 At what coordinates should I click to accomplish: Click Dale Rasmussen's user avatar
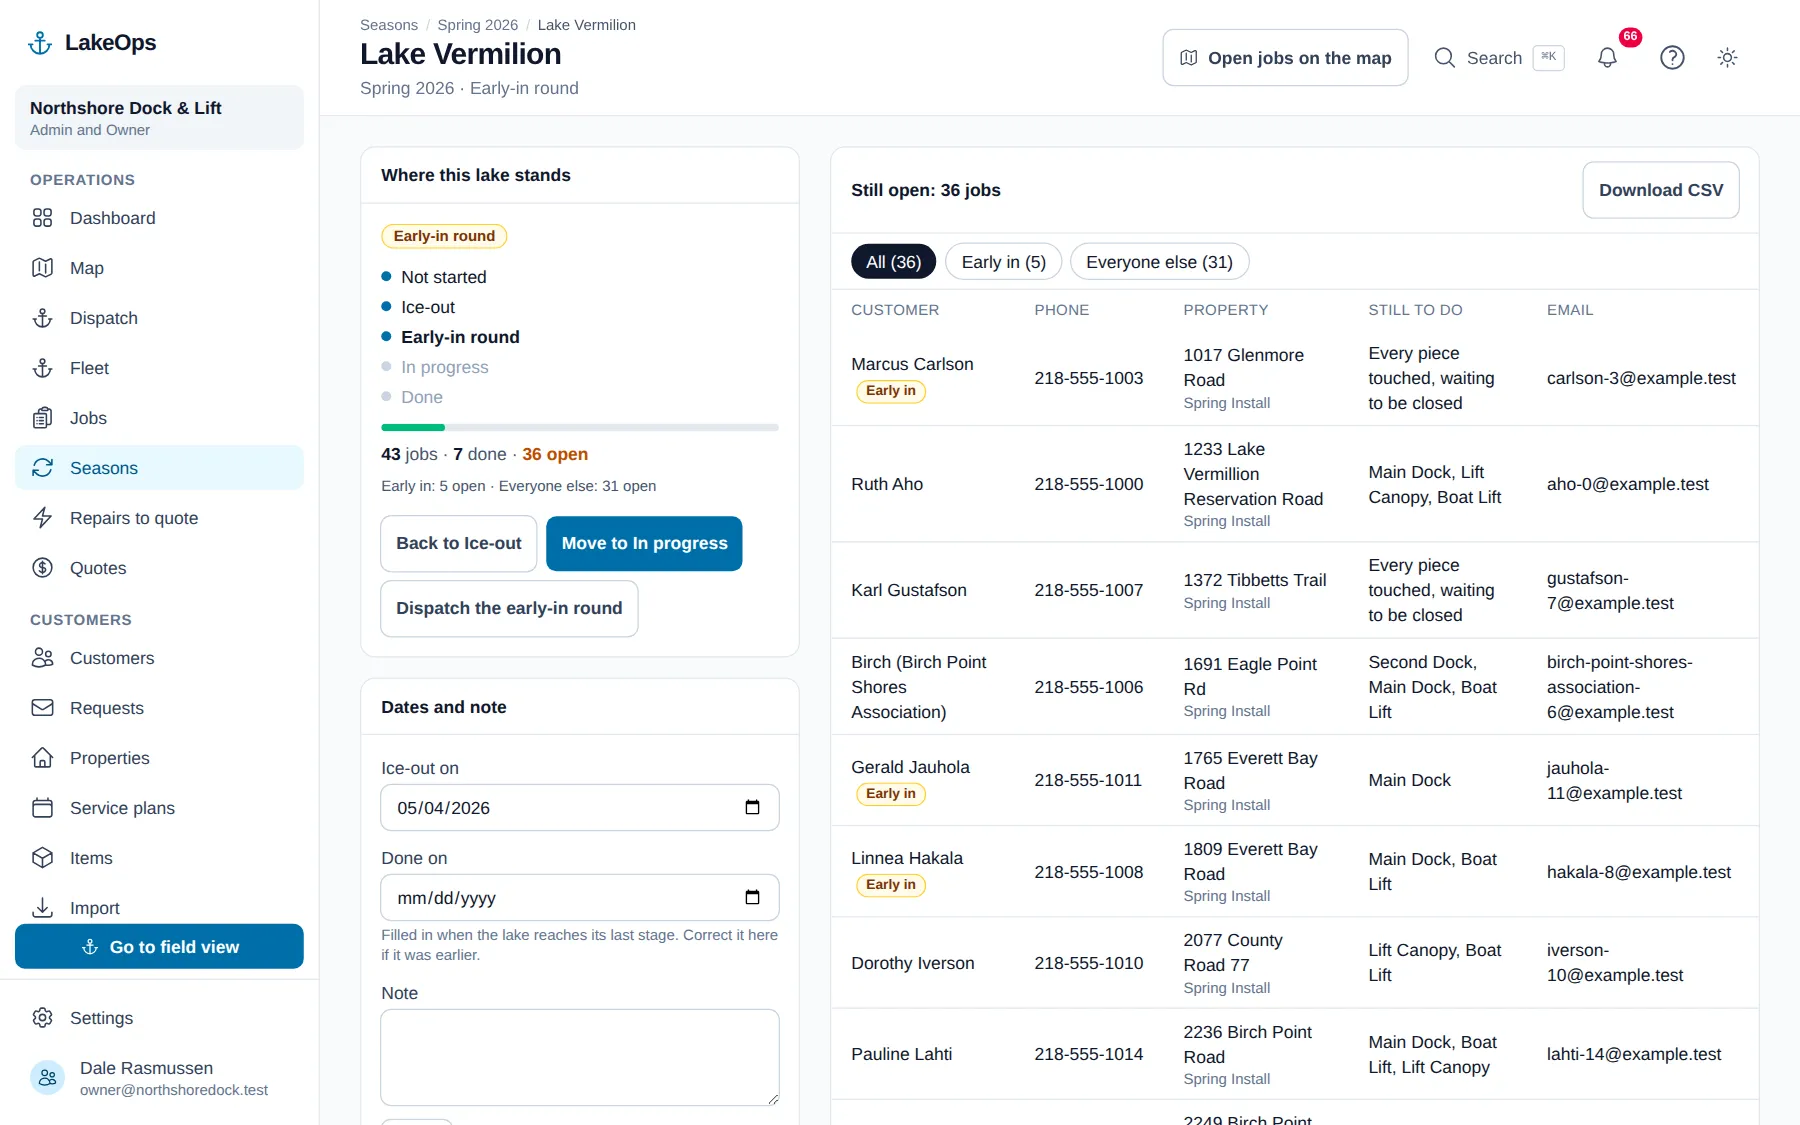click(x=47, y=1078)
